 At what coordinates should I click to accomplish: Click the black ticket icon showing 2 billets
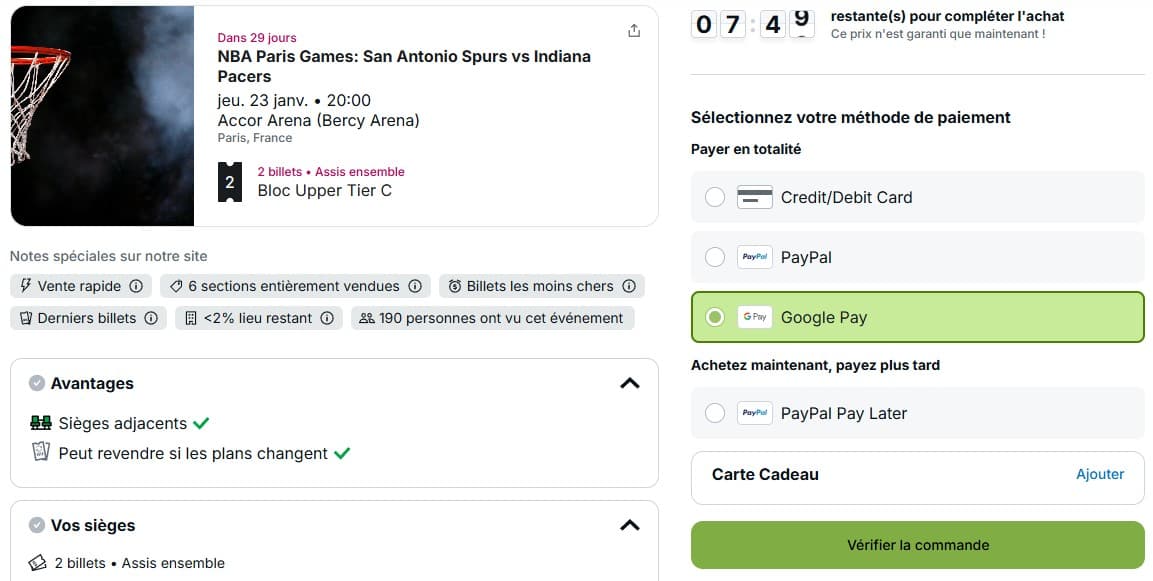tap(229, 182)
